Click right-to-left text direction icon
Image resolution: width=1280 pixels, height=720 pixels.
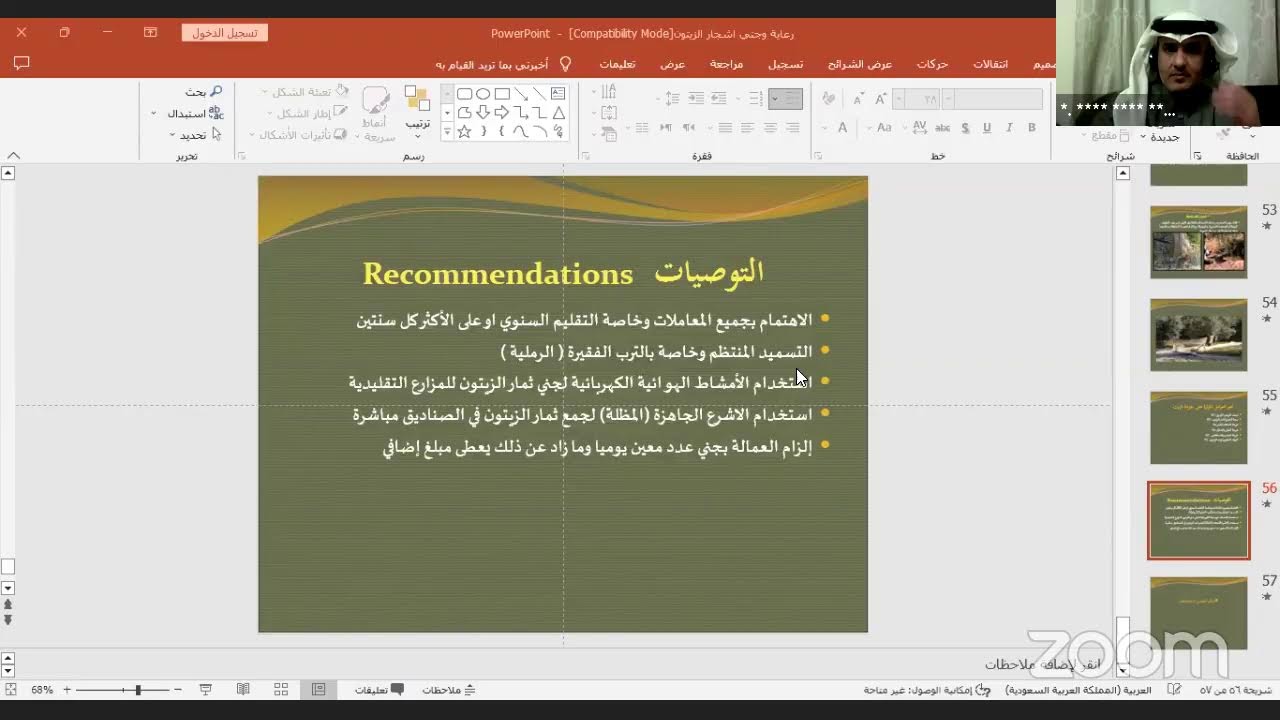click(x=689, y=128)
